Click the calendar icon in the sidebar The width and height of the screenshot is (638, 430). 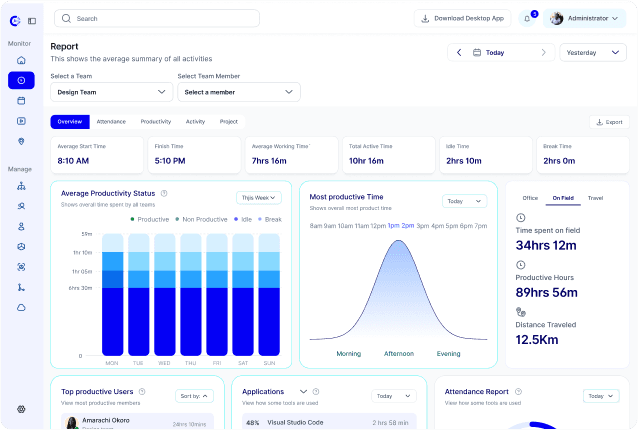coord(21,101)
